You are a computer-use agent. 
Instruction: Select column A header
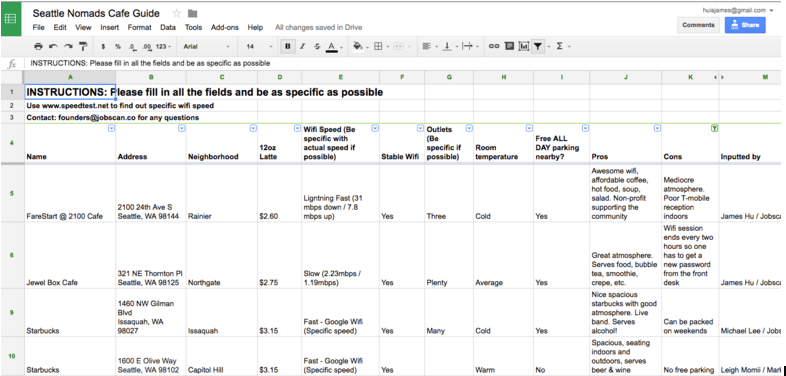tap(70, 77)
